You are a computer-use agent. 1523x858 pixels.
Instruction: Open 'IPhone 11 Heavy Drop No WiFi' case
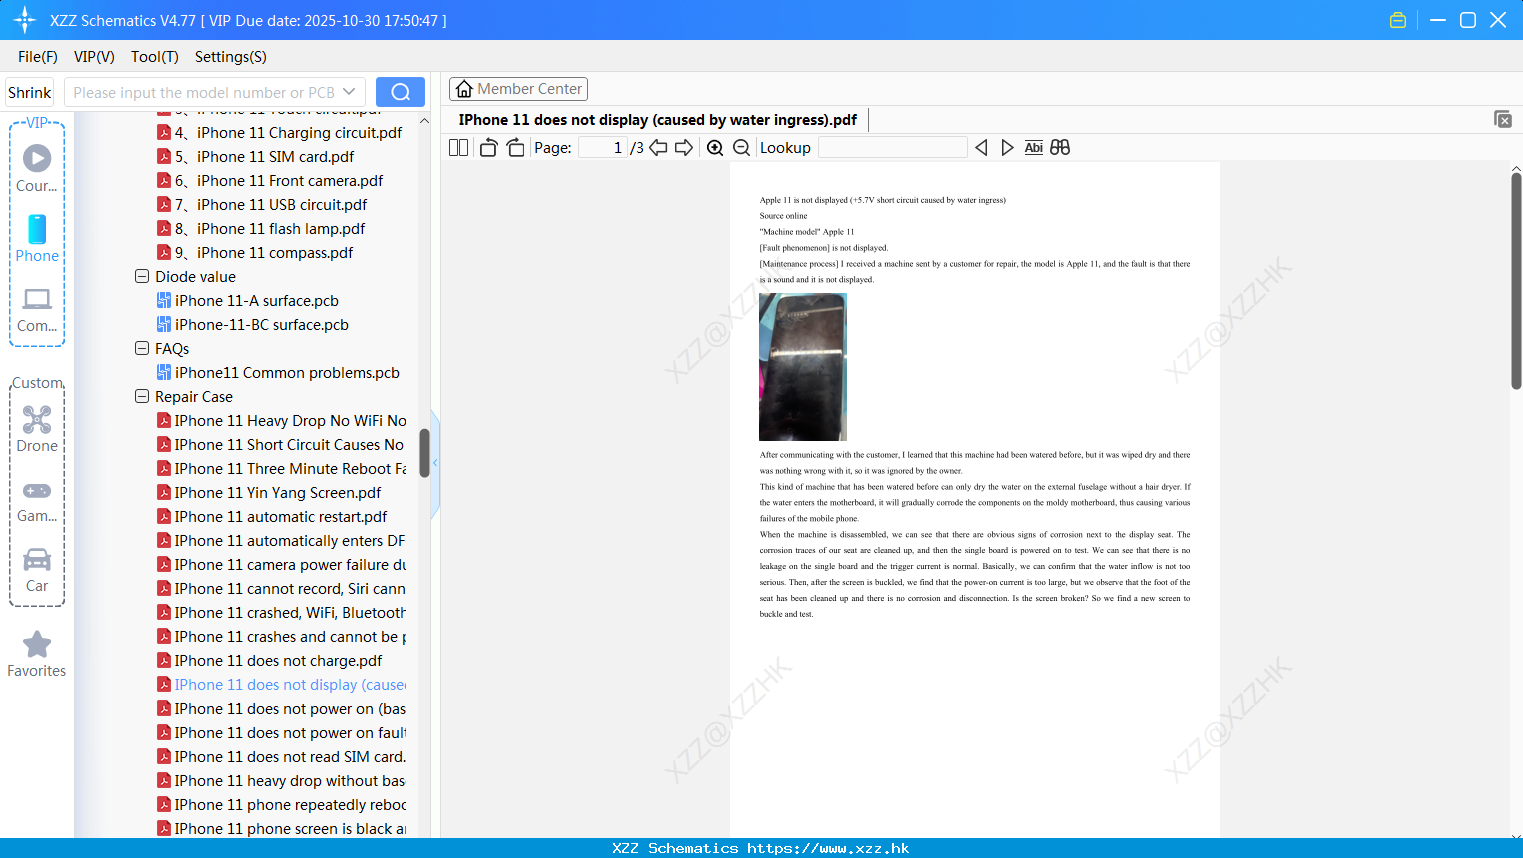click(282, 420)
